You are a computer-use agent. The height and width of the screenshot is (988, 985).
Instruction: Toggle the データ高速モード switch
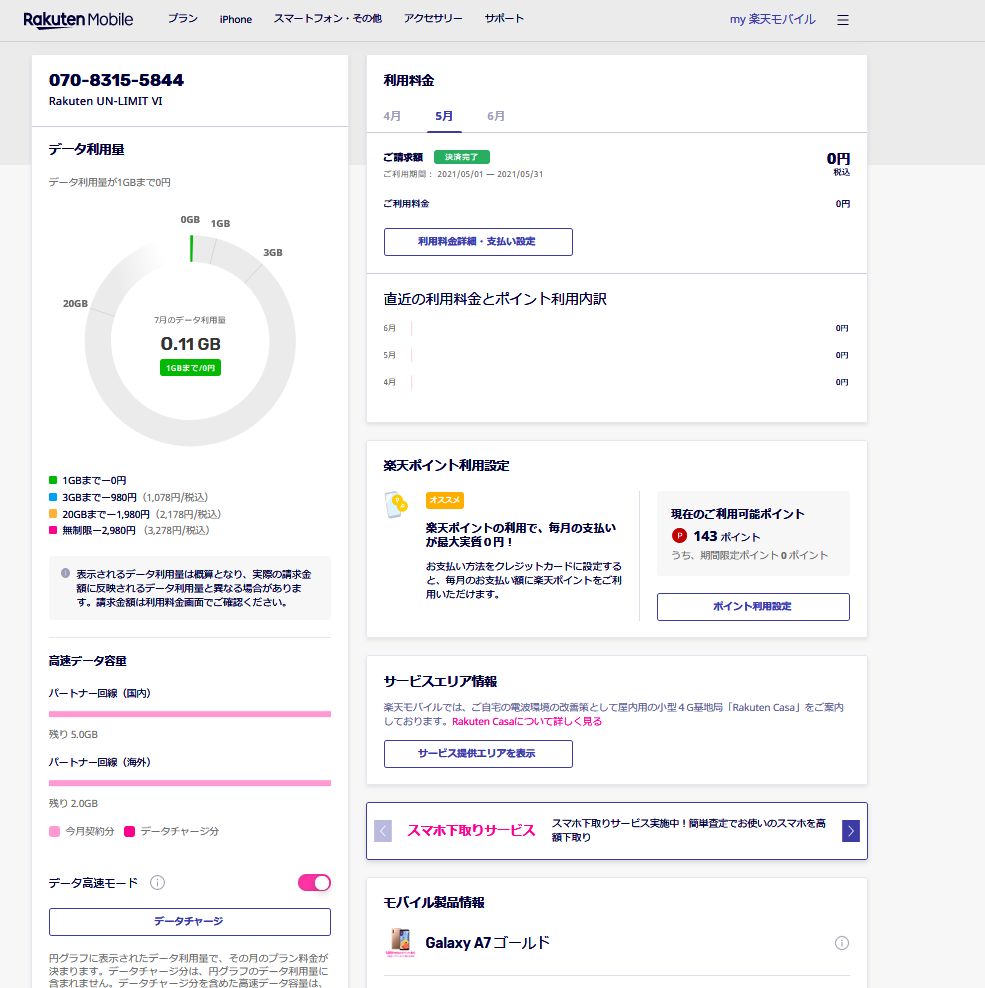point(314,883)
